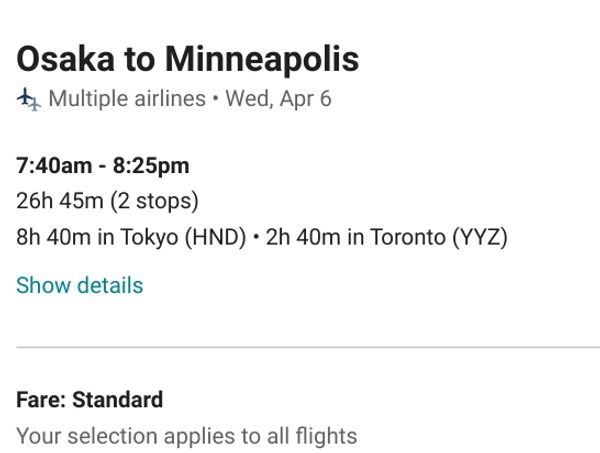
Task: Select the Multiple airlines label
Action: click(126, 99)
